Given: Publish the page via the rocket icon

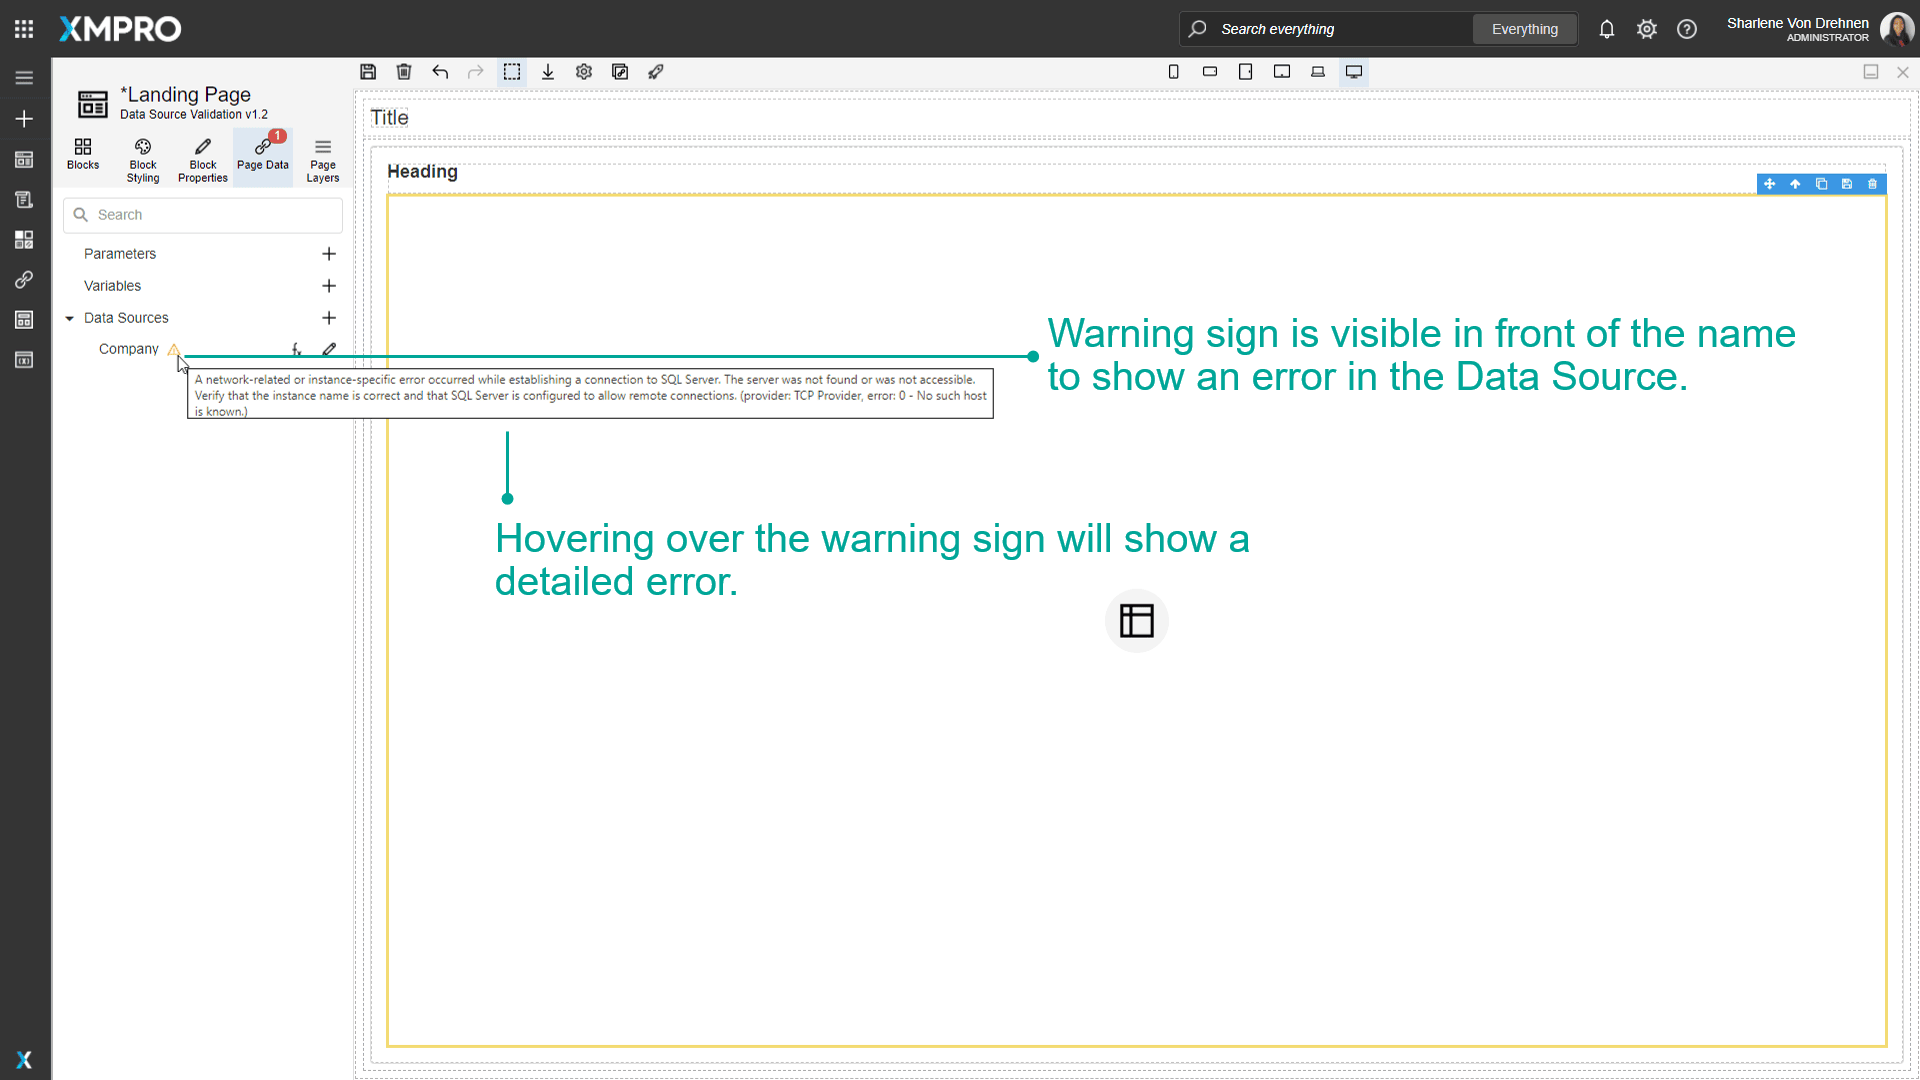Looking at the screenshot, I should (656, 72).
